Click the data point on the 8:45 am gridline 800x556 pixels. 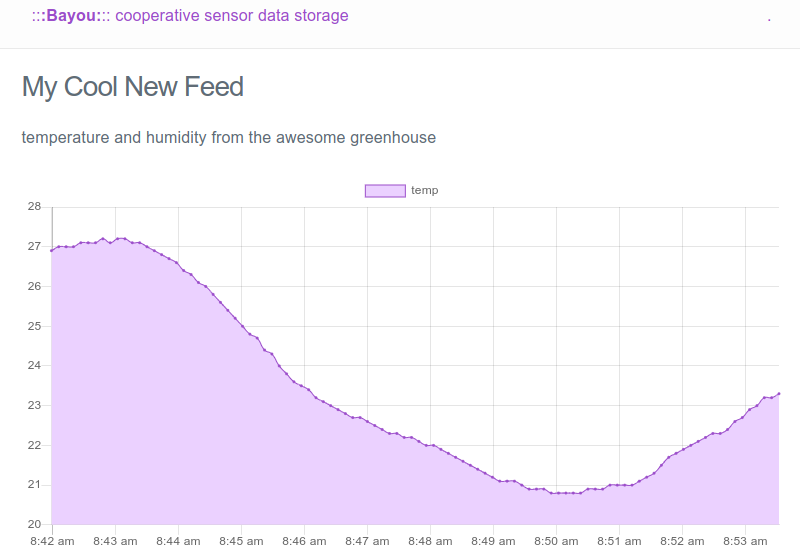pyautogui.click(x=242, y=326)
